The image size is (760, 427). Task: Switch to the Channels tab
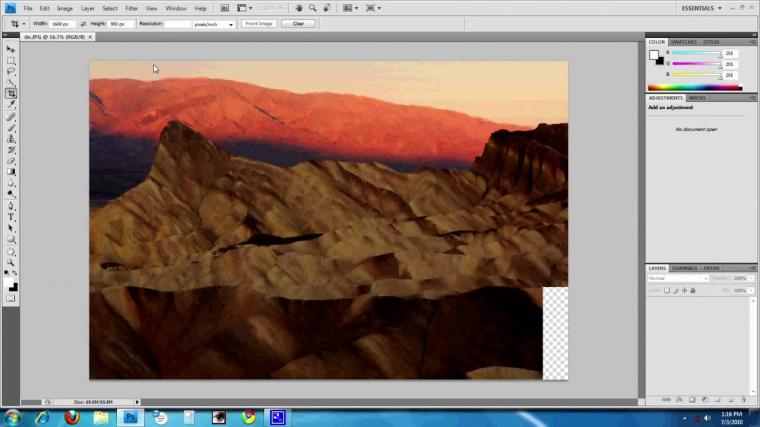tap(684, 268)
